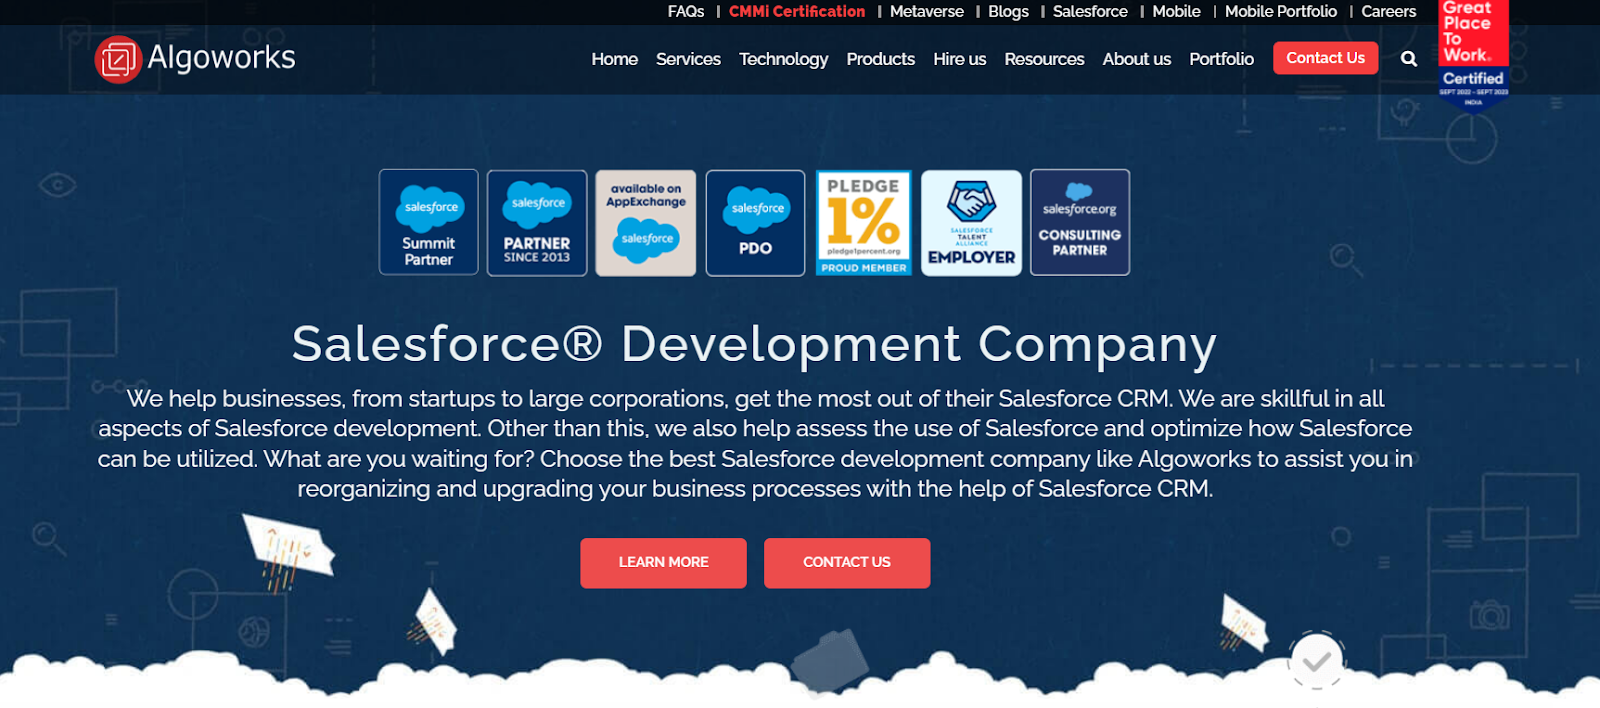The image size is (1600, 708).
Task: Click the CONTACT US hero button
Action: click(x=847, y=563)
